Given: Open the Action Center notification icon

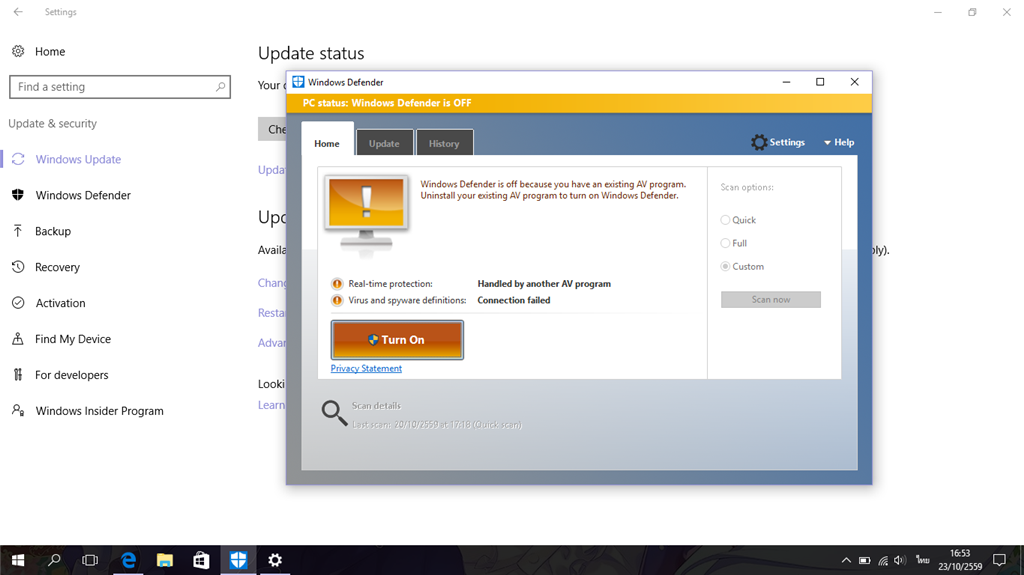Looking at the screenshot, I should click(x=999, y=560).
